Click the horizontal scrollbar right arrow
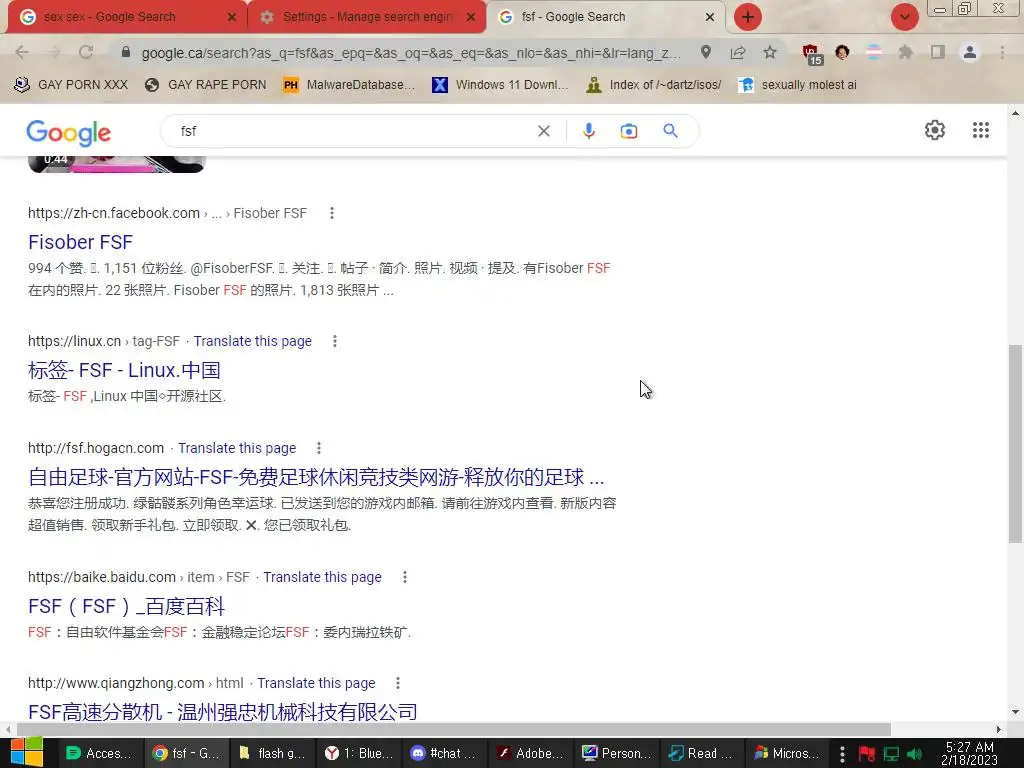Screen dimensions: 1024x768 pyautogui.click(x=999, y=729)
